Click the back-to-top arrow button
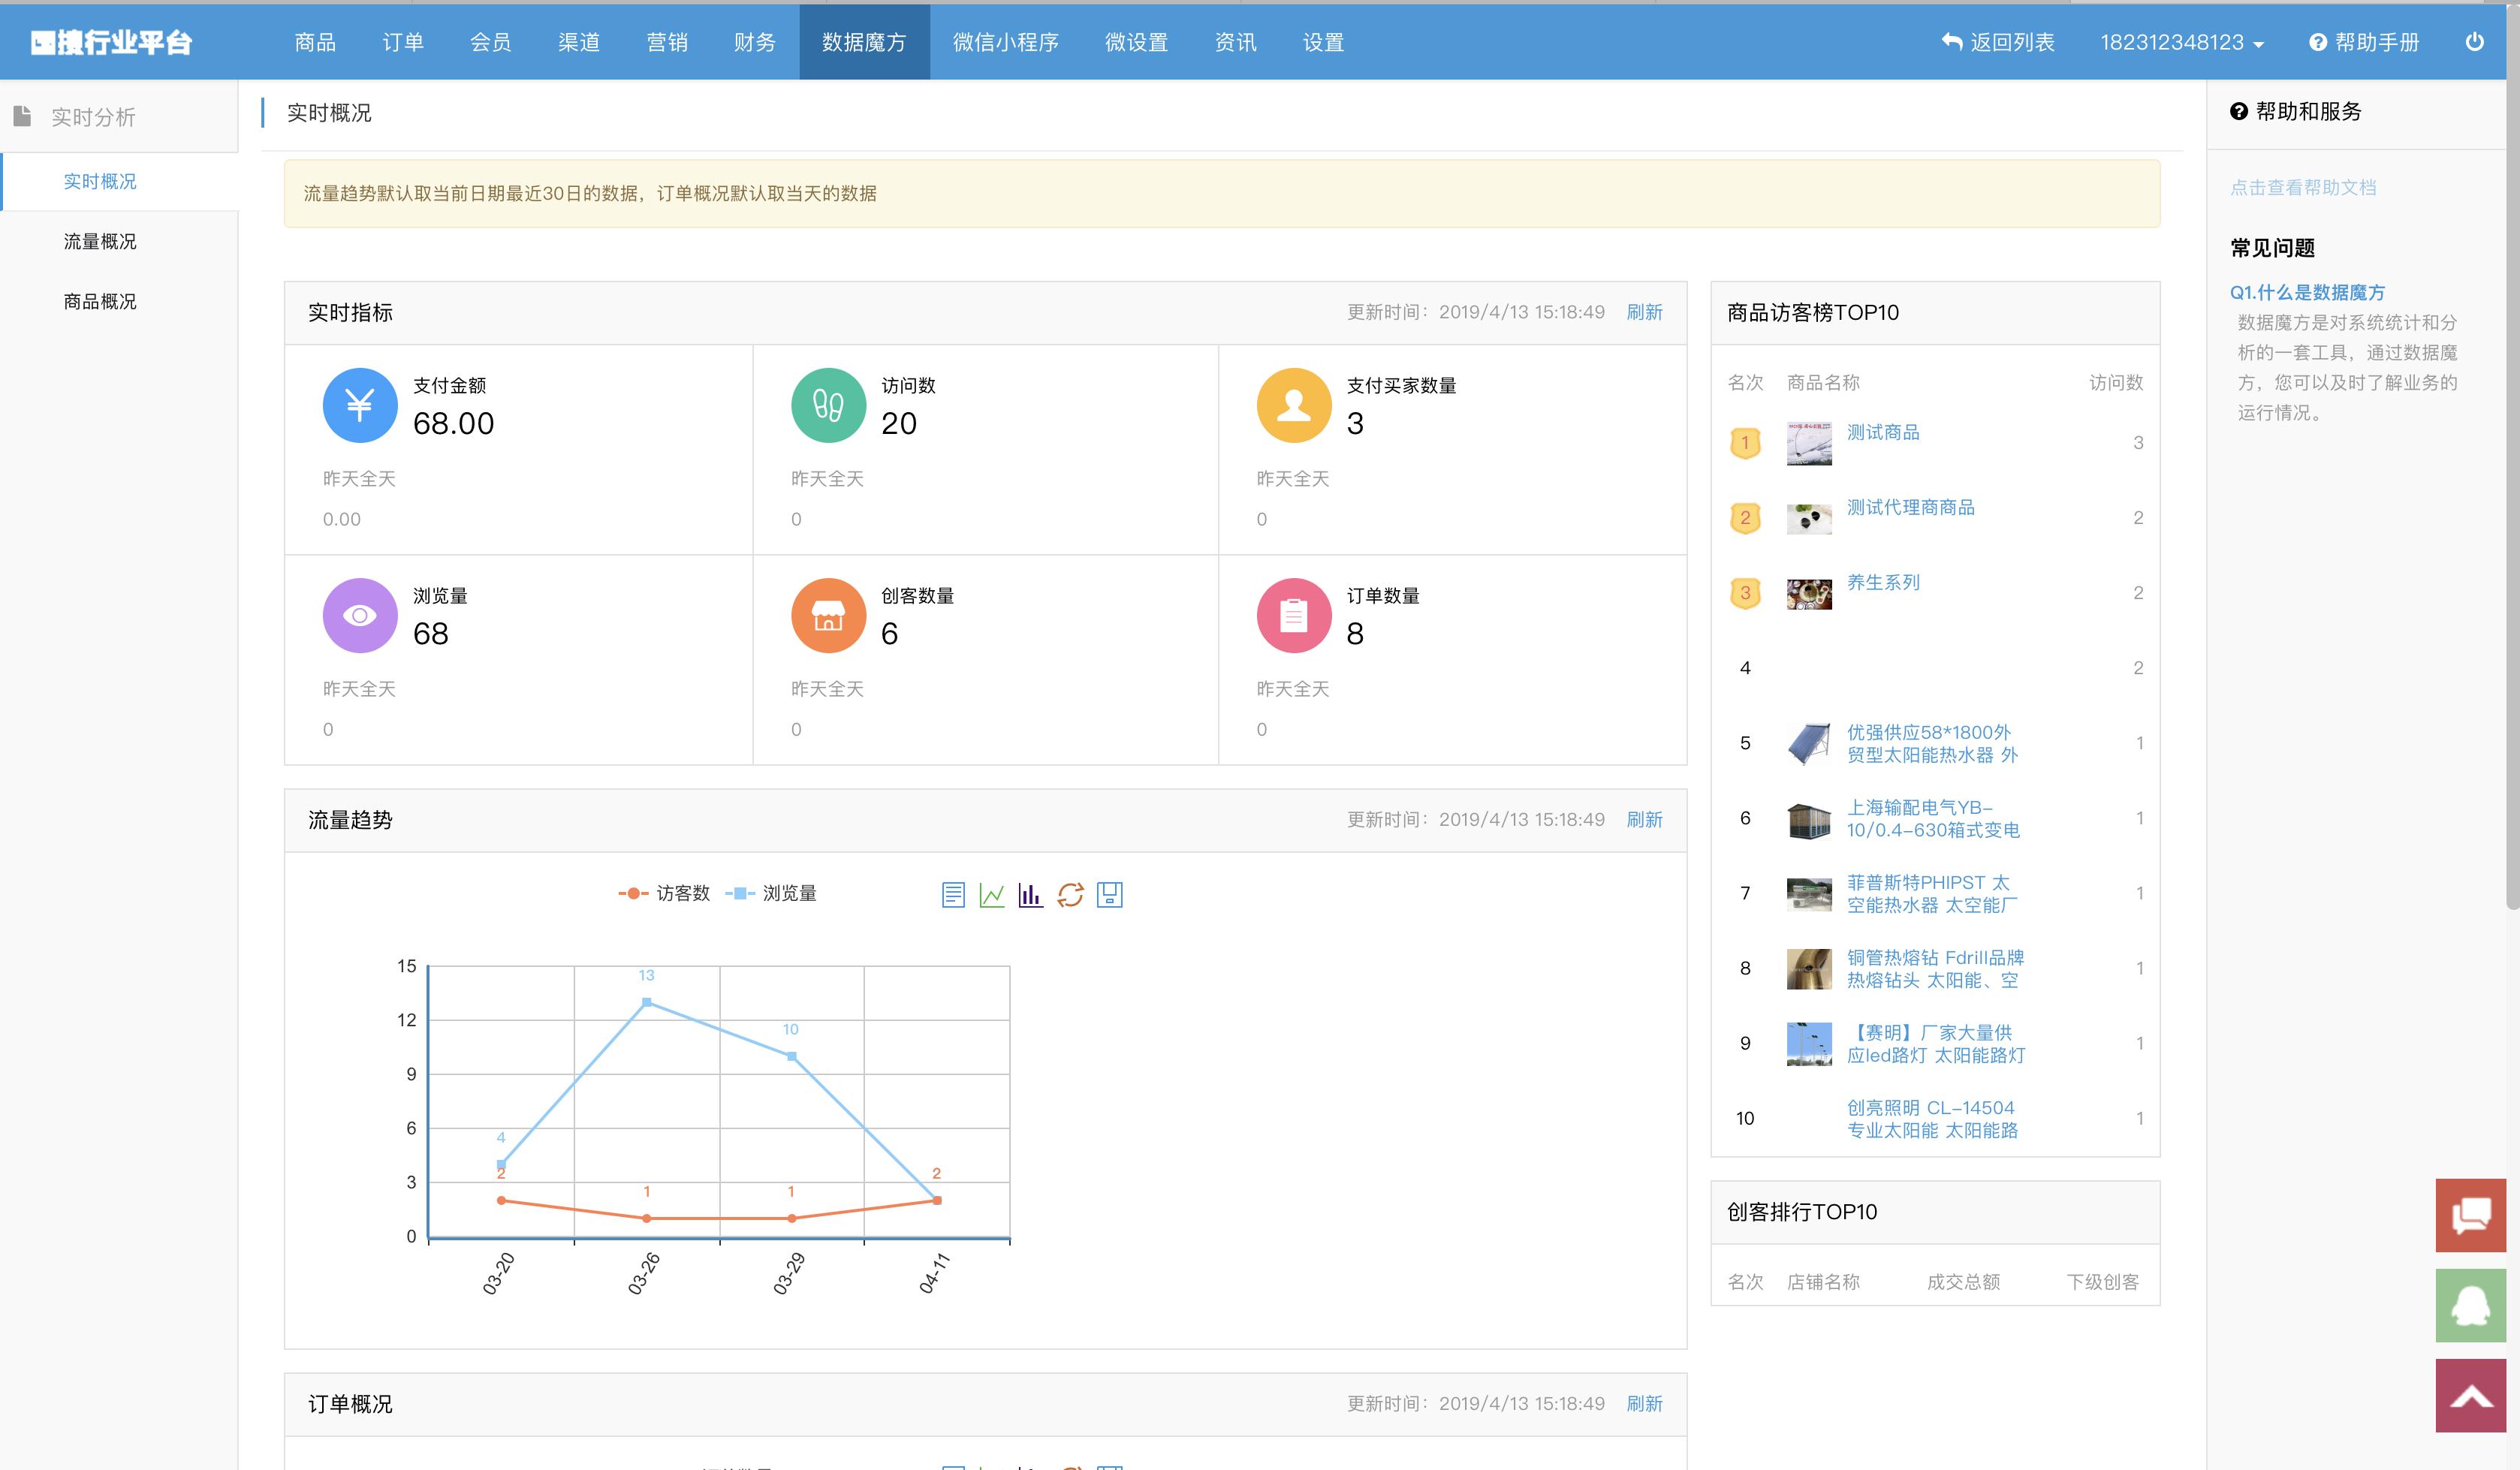Screen dimensions: 2520x1470 (2470, 1395)
